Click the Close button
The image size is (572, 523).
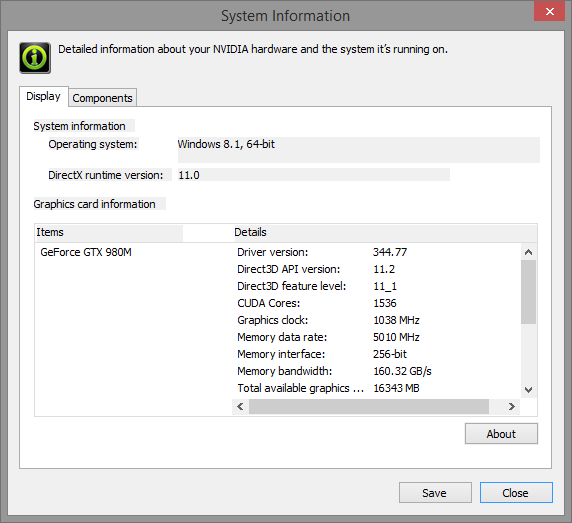[x=516, y=493]
